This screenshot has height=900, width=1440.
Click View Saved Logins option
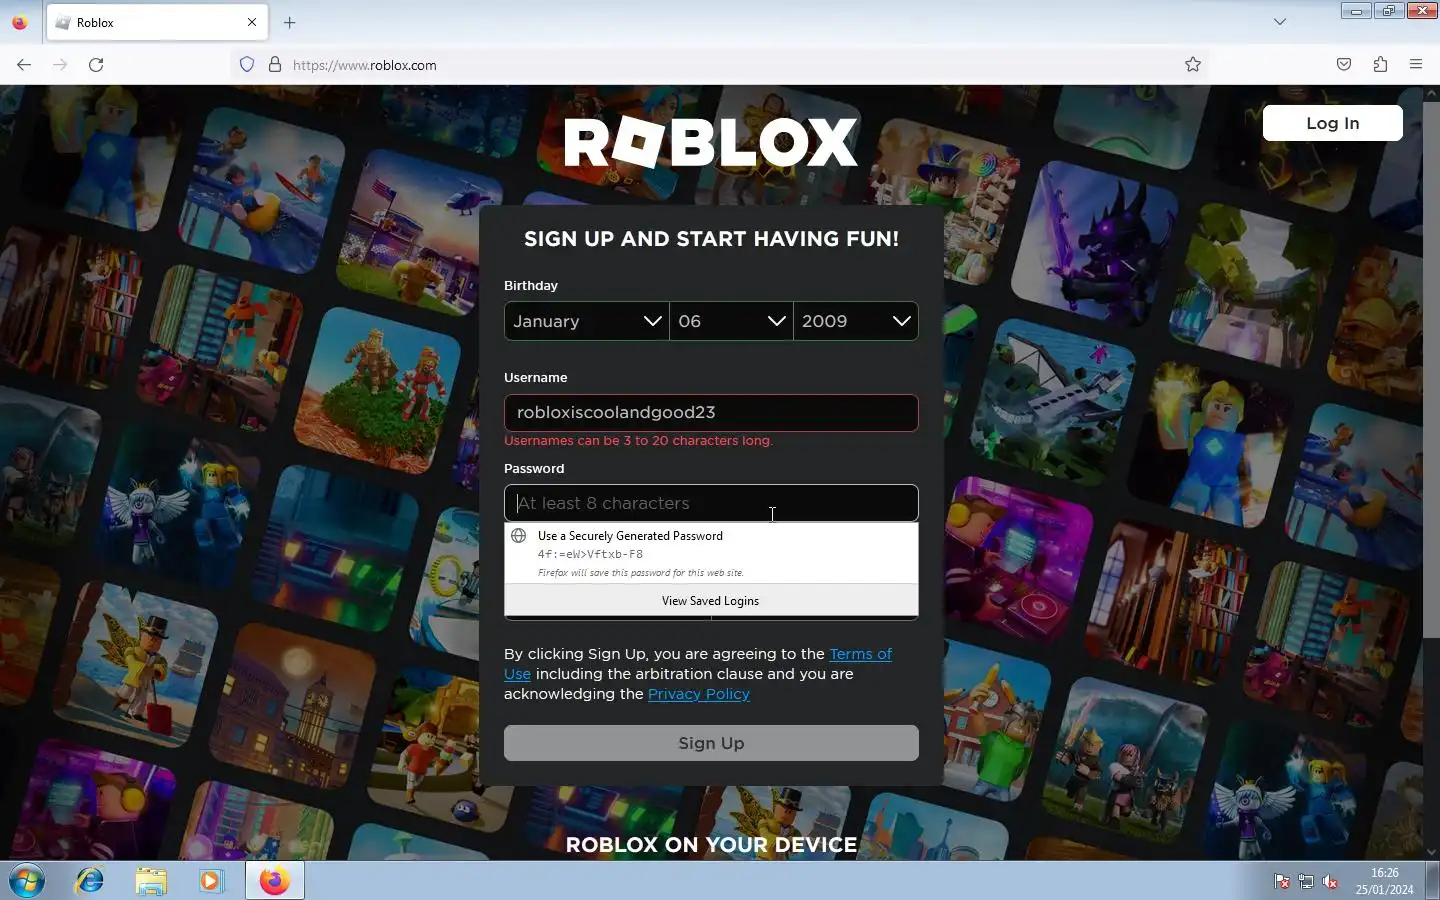coord(711,601)
